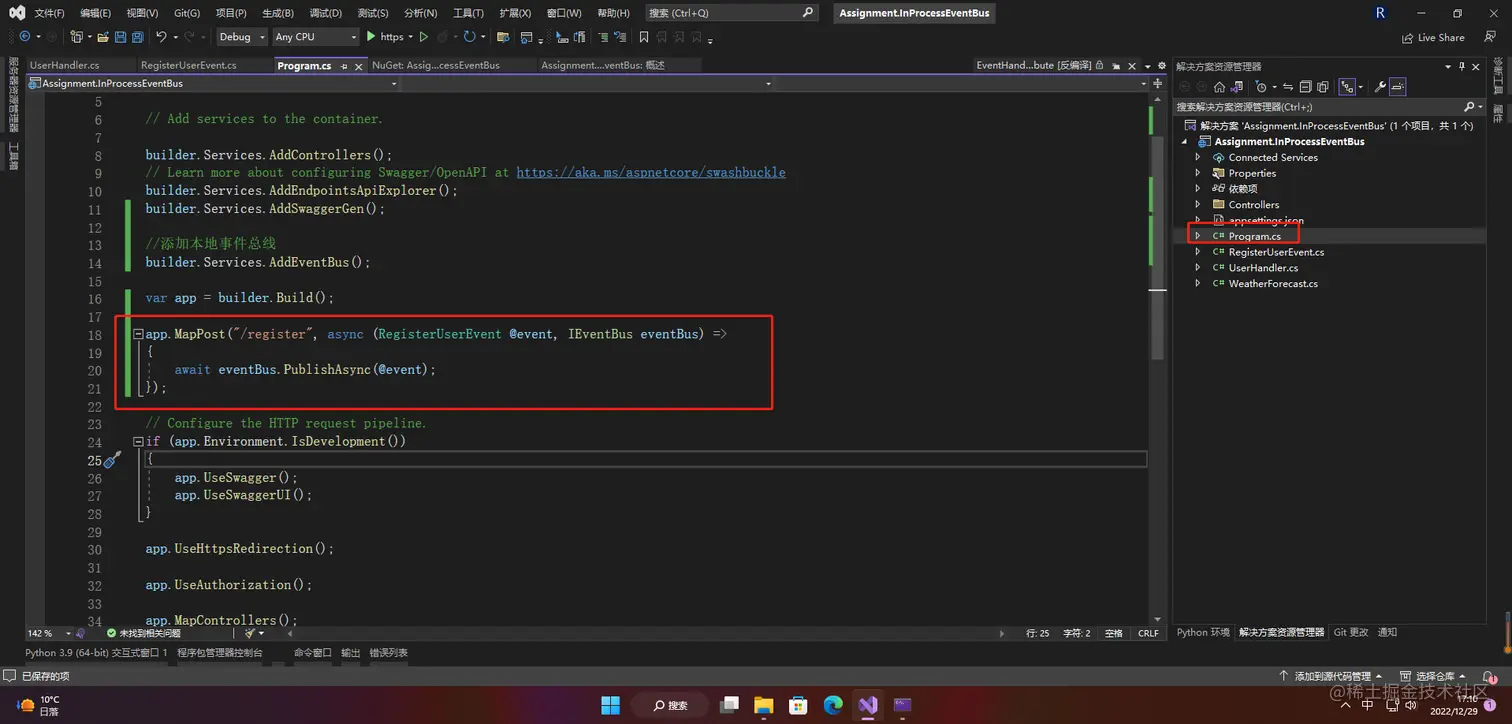Expand the Properties node in Solution Explorer

point(1198,173)
